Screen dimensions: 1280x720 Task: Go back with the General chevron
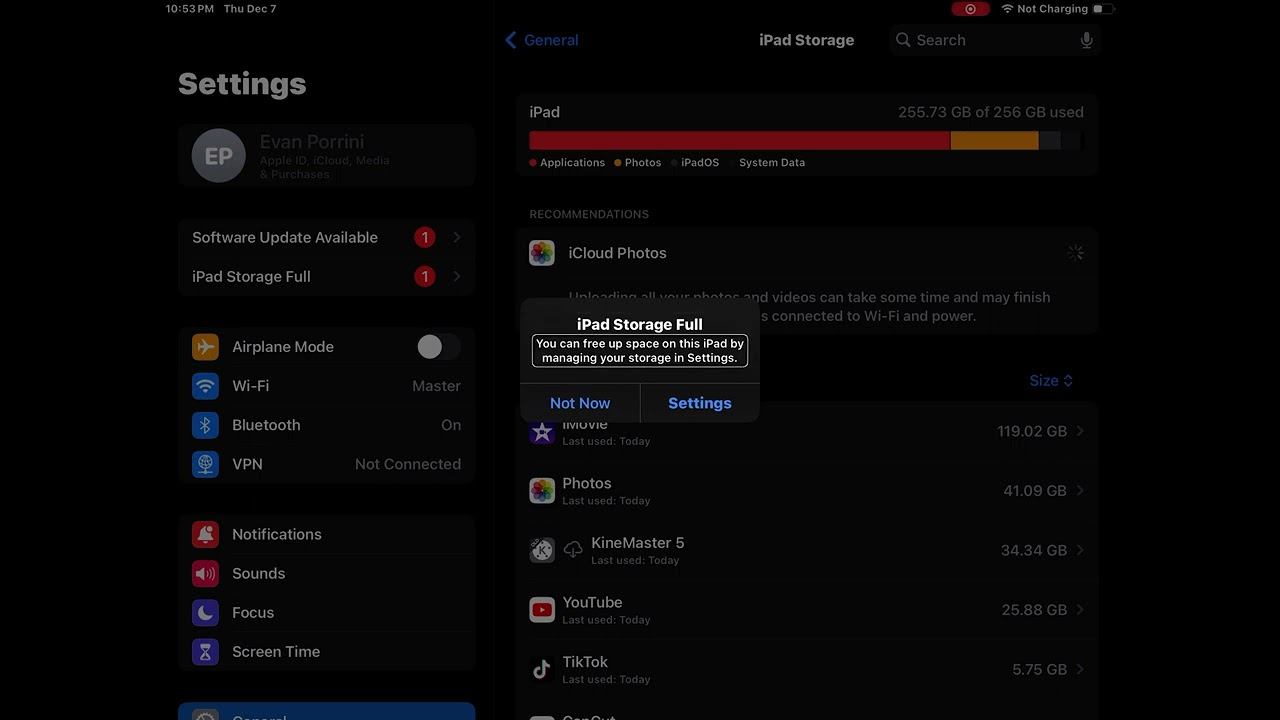511,40
